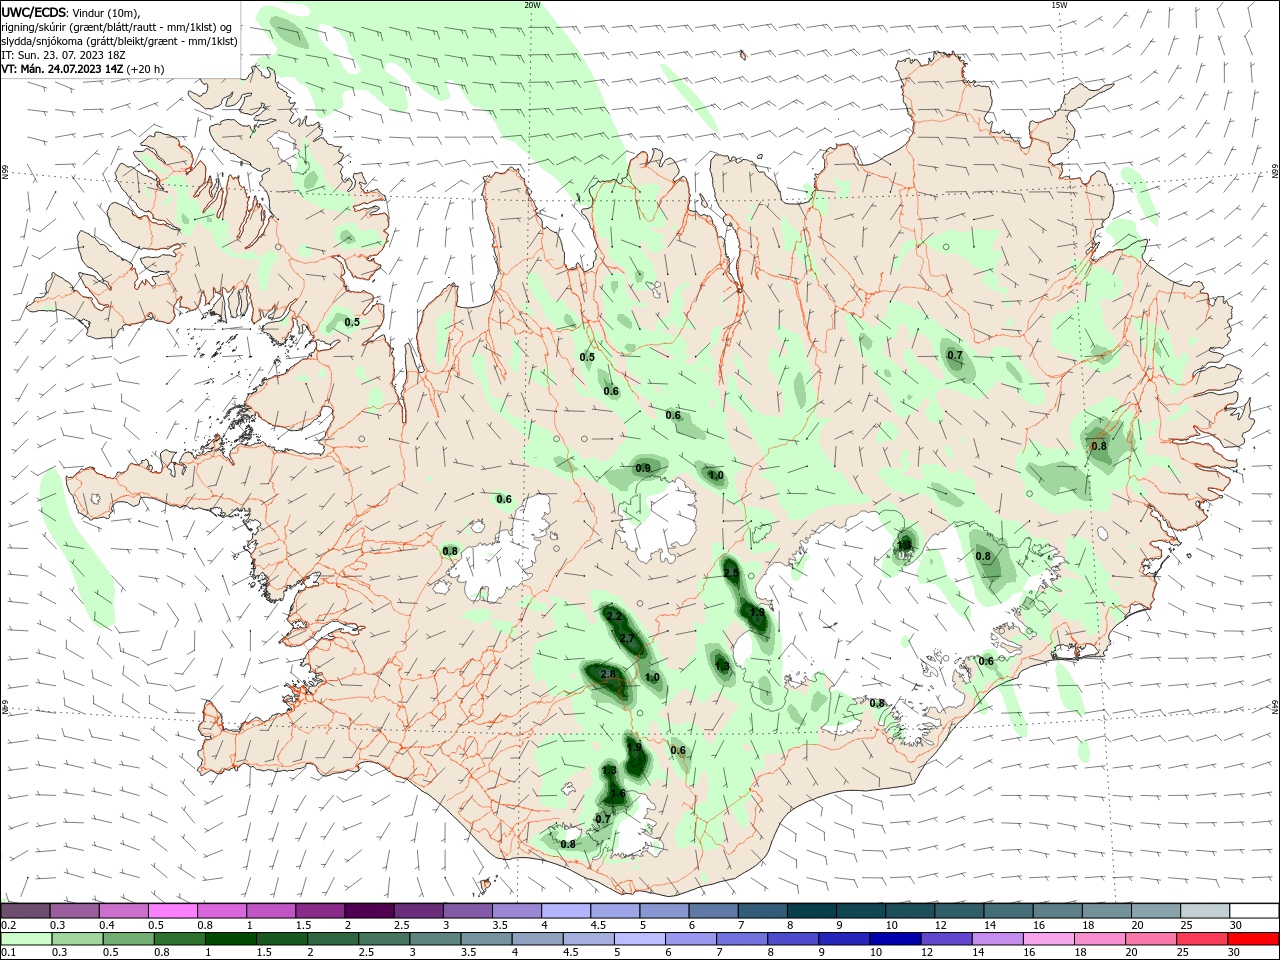Pick the bright red rain swatch labeled 30
The image size is (1280, 960).
click(x=1252, y=939)
